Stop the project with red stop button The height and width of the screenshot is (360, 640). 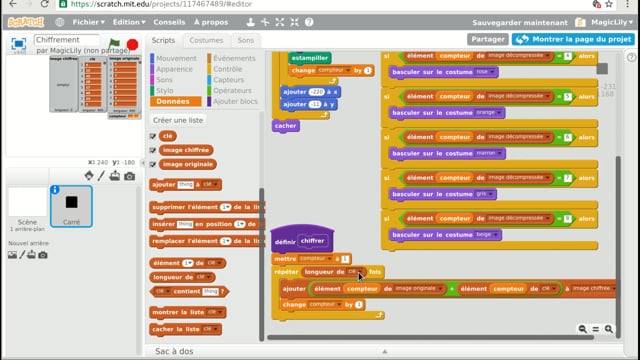pyautogui.click(x=132, y=44)
